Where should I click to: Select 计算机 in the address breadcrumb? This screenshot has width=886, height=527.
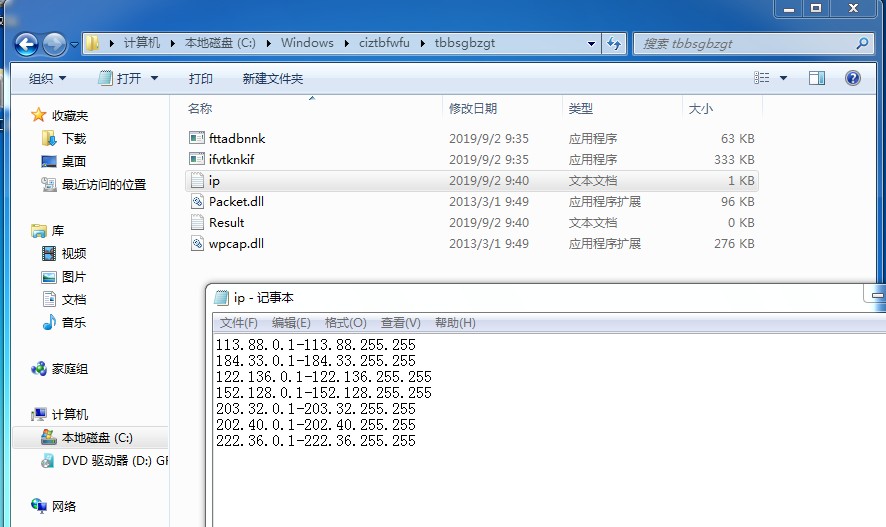tap(141, 43)
